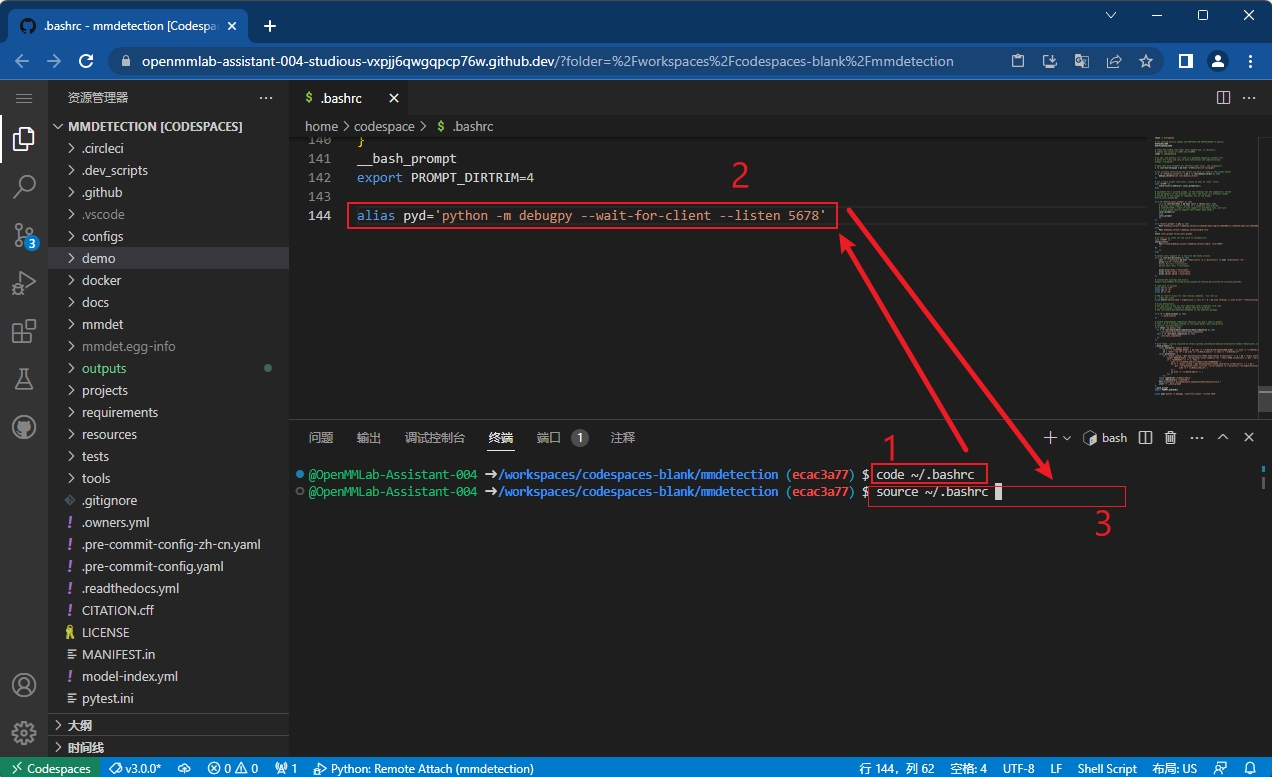Expand the mmdet folder in explorer
The height and width of the screenshot is (777, 1272).
pyautogui.click(x=102, y=324)
